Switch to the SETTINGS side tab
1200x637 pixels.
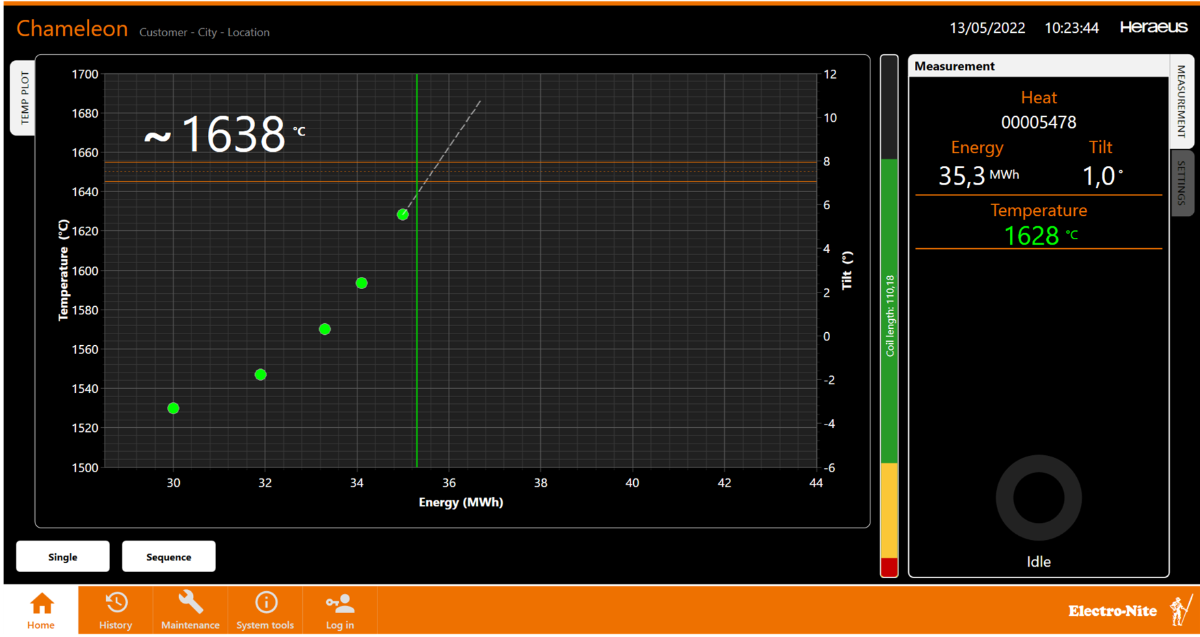1181,183
